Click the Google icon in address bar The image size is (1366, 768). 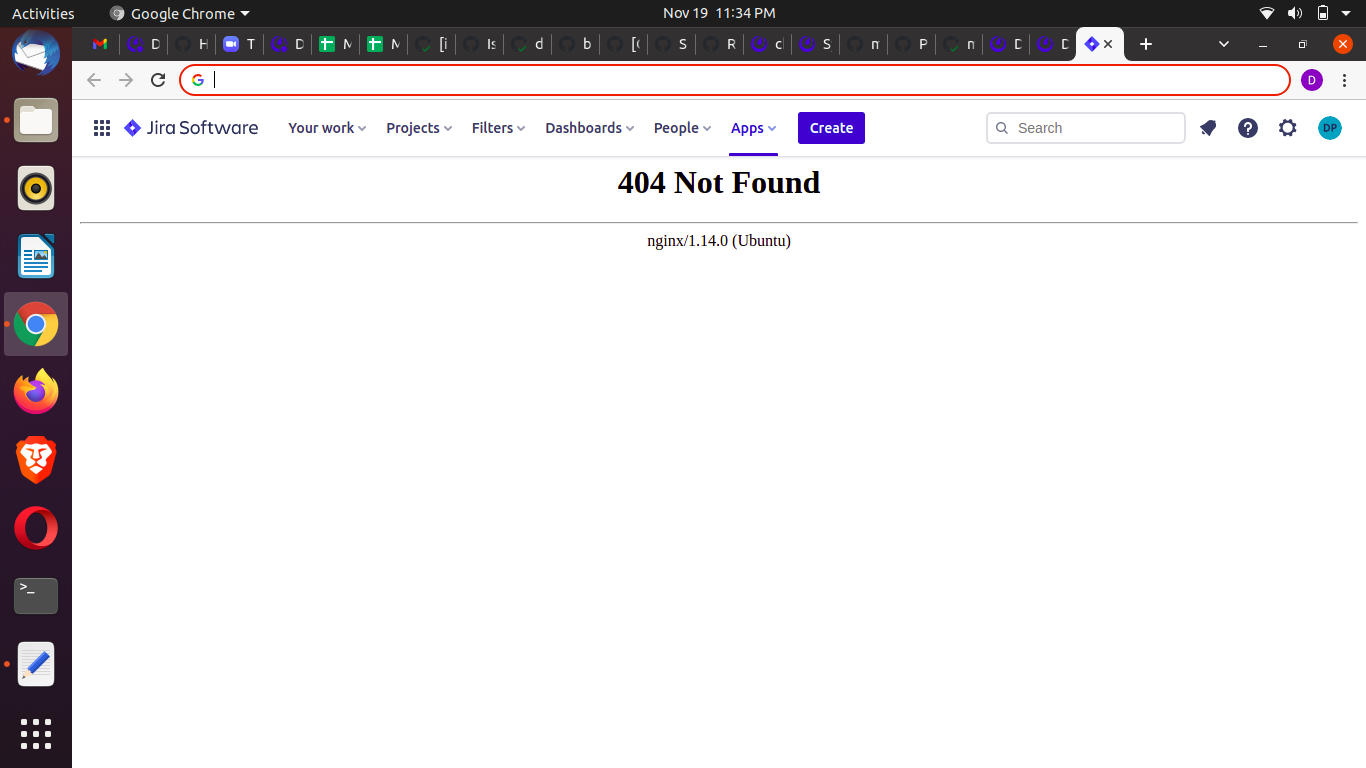198,80
